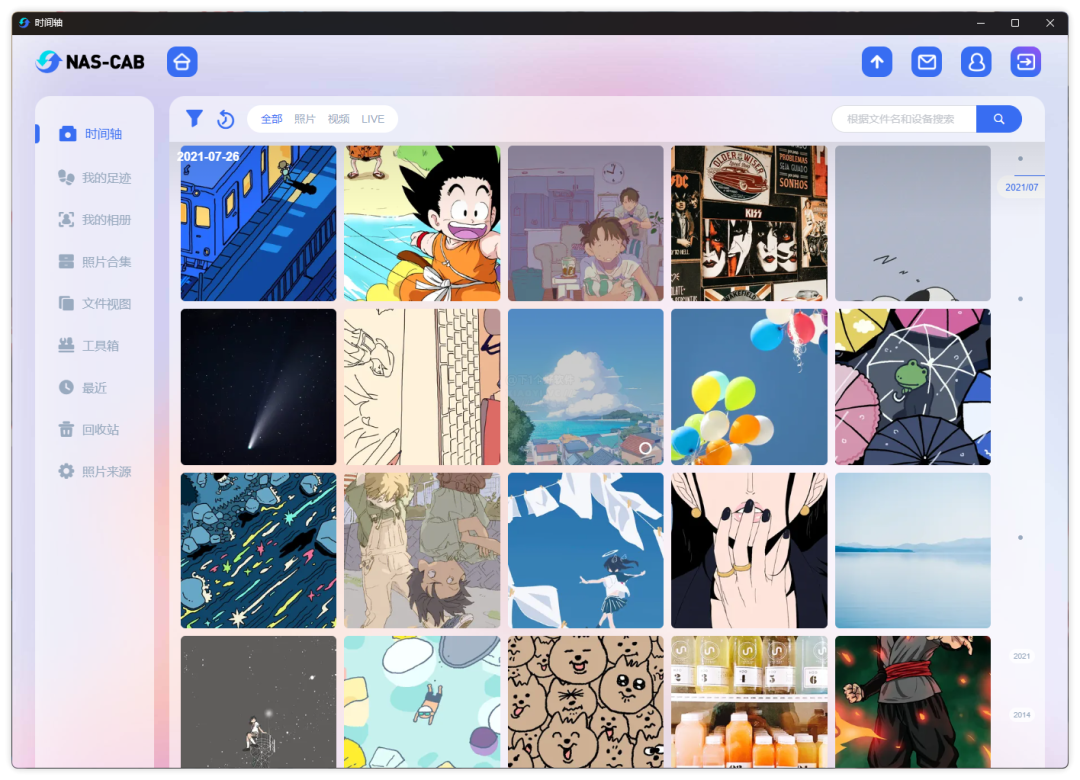The width and height of the screenshot is (1080, 780).
Task: Switch to the LIVE filter tab
Action: (373, 119)
